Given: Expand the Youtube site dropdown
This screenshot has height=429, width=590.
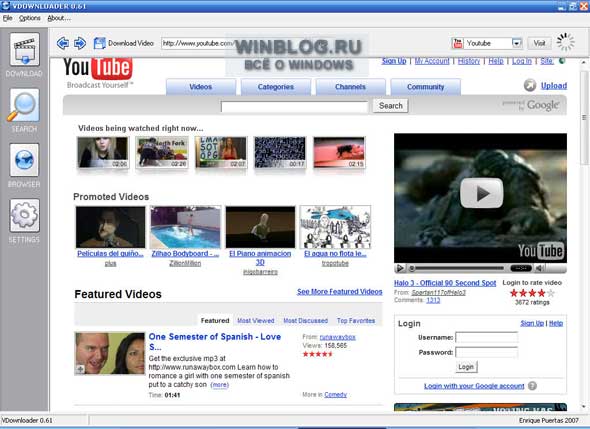Looking at the screenshot, I should tap(517, 43).
